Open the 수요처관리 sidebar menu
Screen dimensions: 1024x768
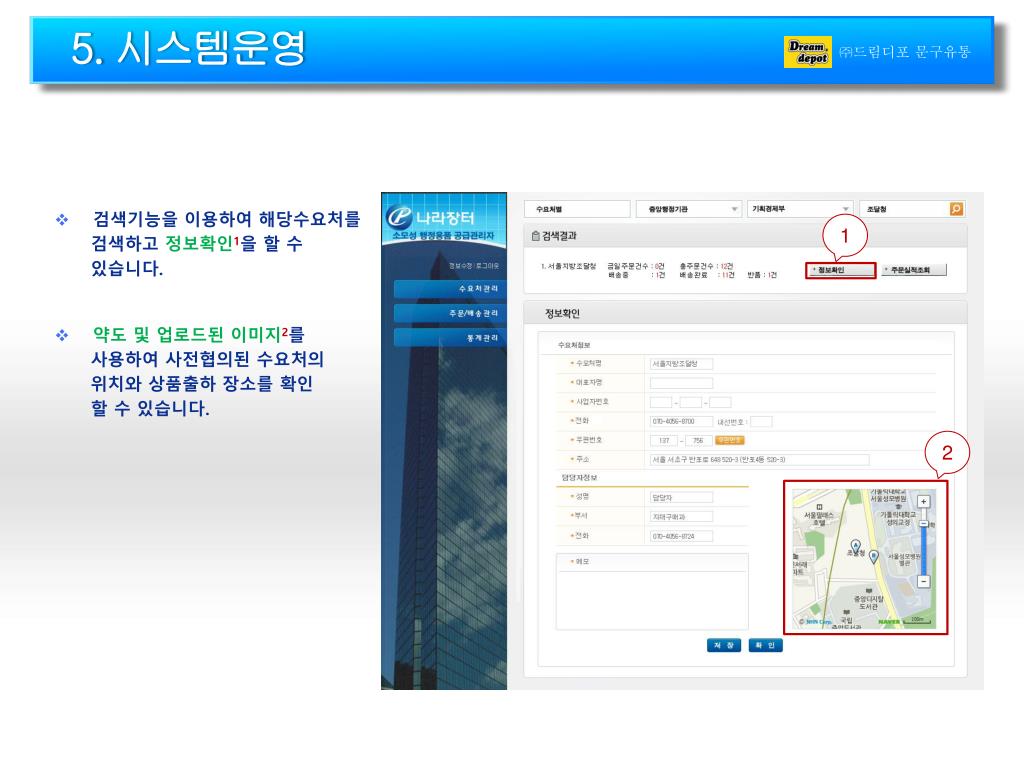click(x=450, y=289)
